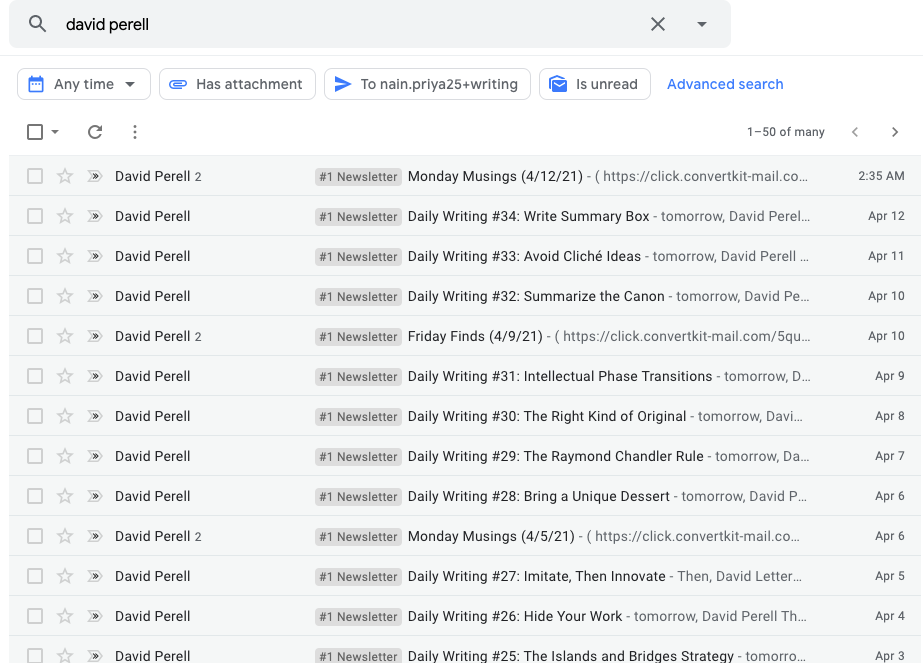
Task: Go to older results page arrow
Action: tap(895, 132)
